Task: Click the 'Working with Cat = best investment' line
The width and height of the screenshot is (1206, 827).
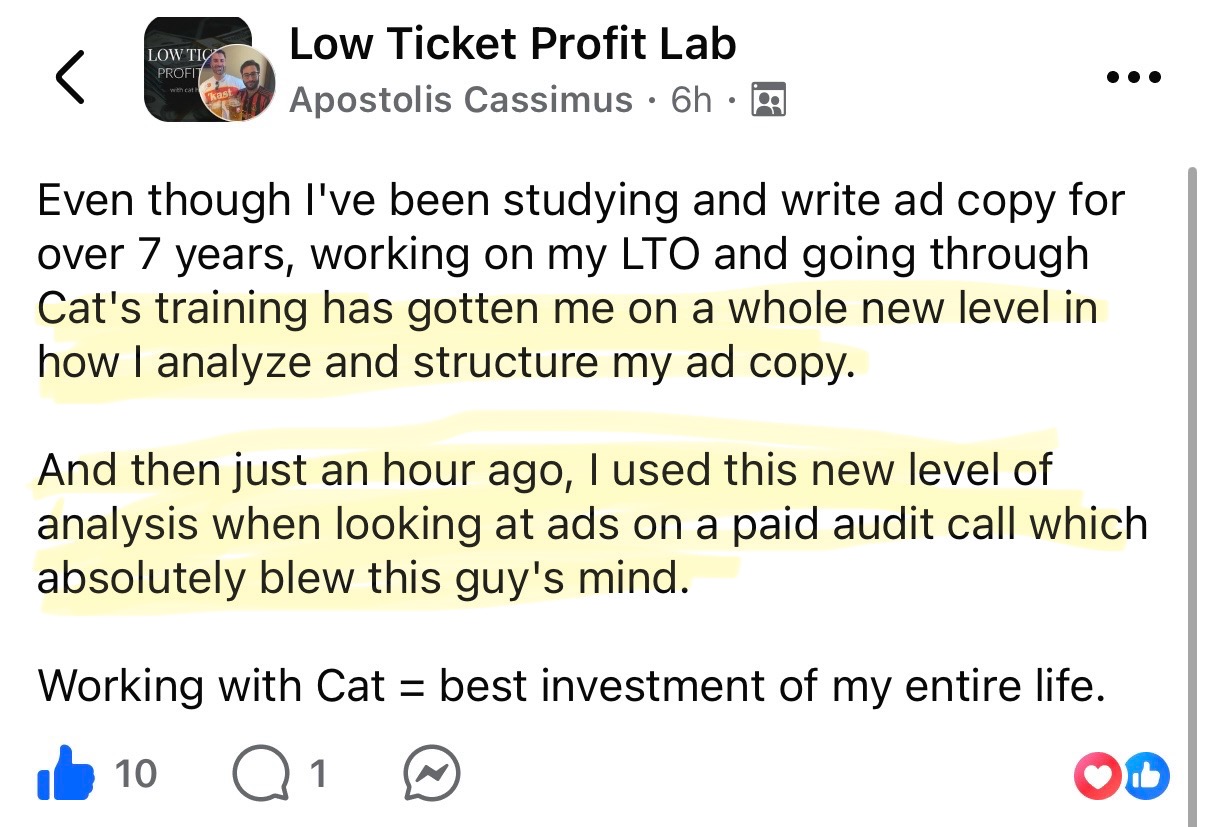Action: tap(572, 686)
